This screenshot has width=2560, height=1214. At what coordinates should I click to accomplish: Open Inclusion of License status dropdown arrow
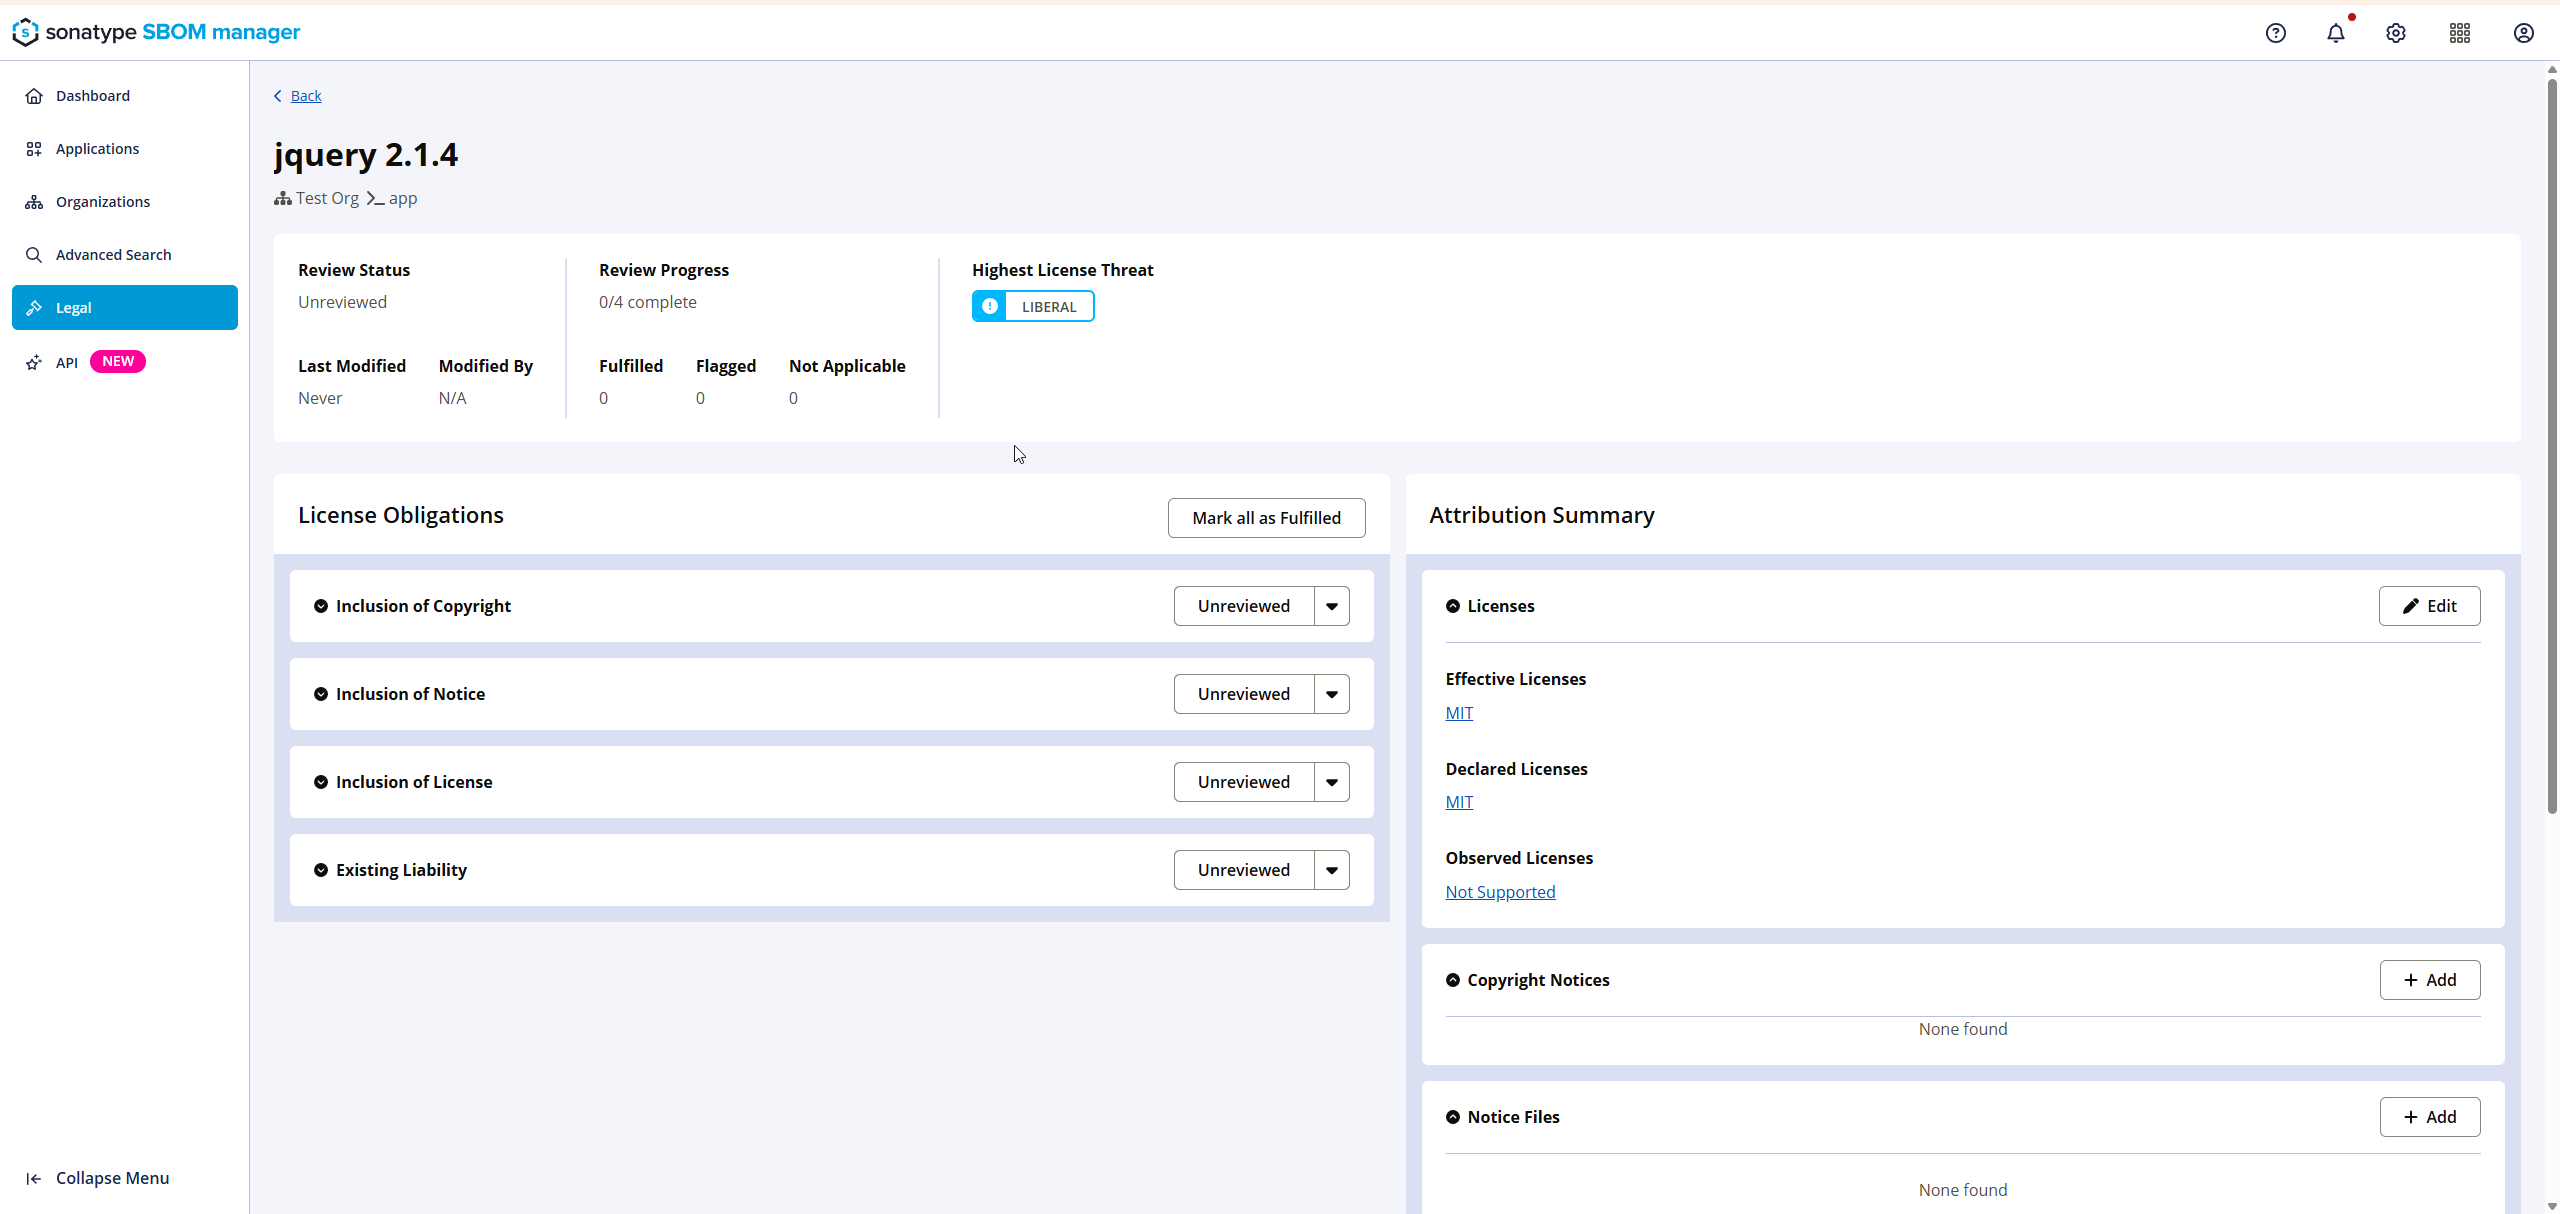point(1332,782)
